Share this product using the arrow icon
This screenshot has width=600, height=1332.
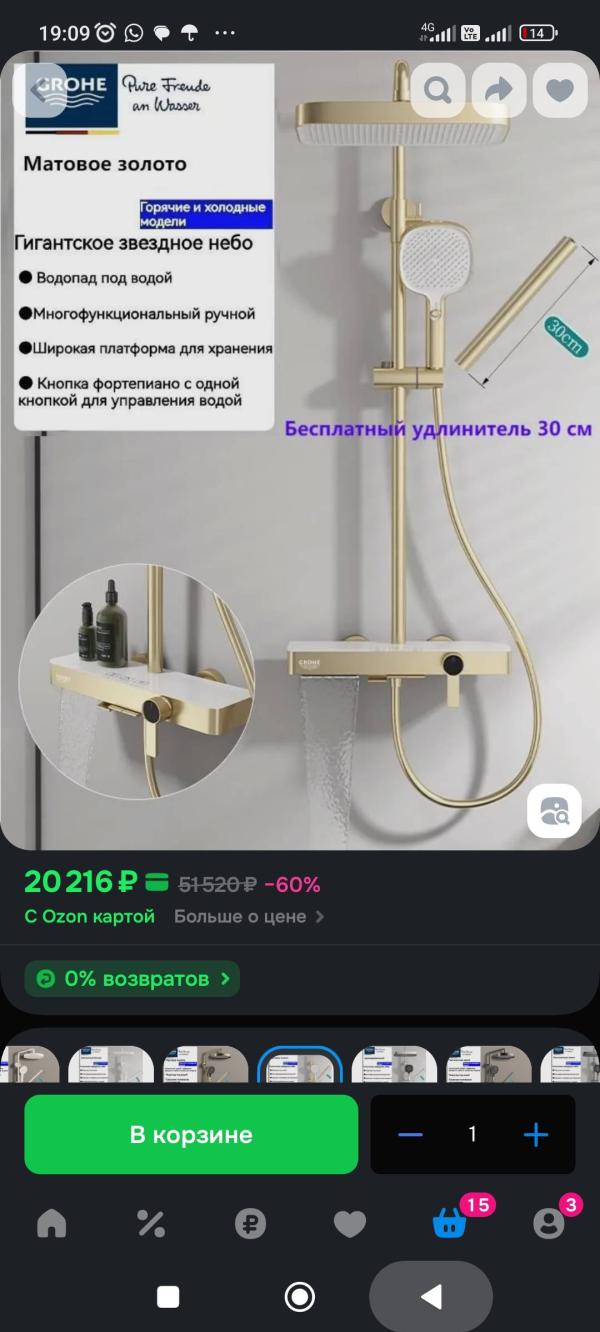[499, 89]
